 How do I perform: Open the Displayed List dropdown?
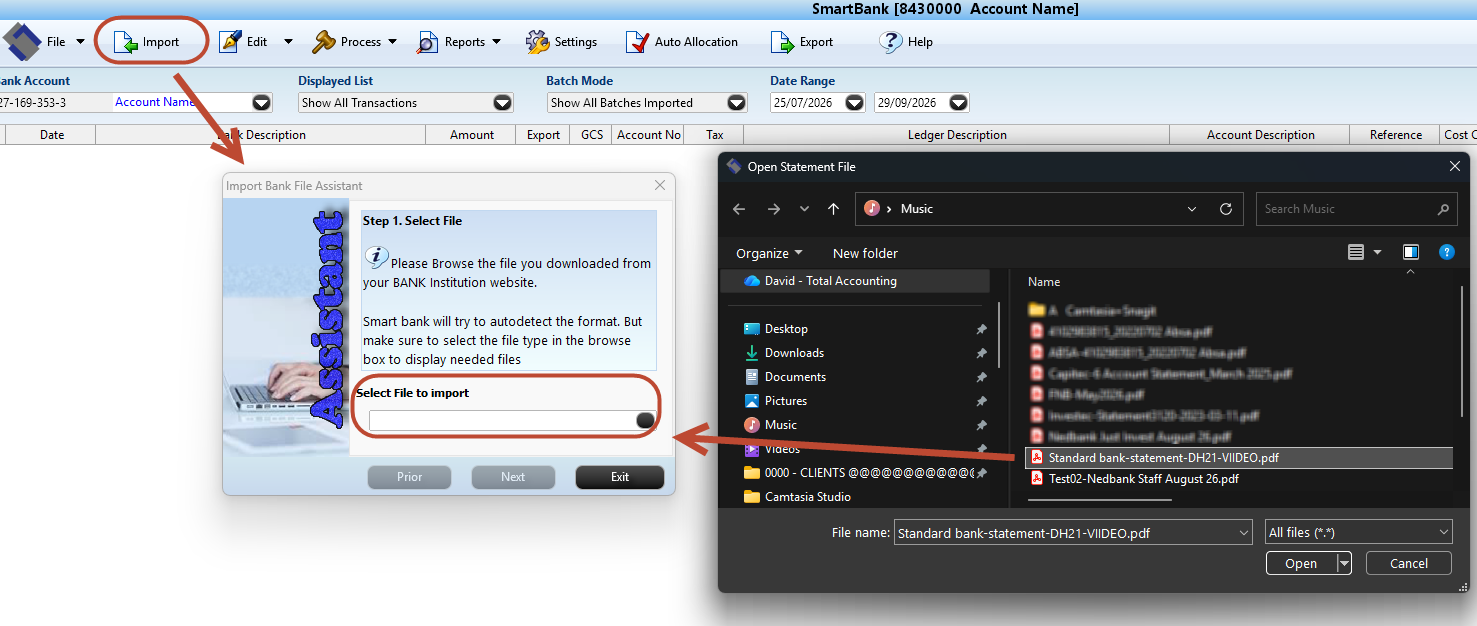(x=502, y=102)
